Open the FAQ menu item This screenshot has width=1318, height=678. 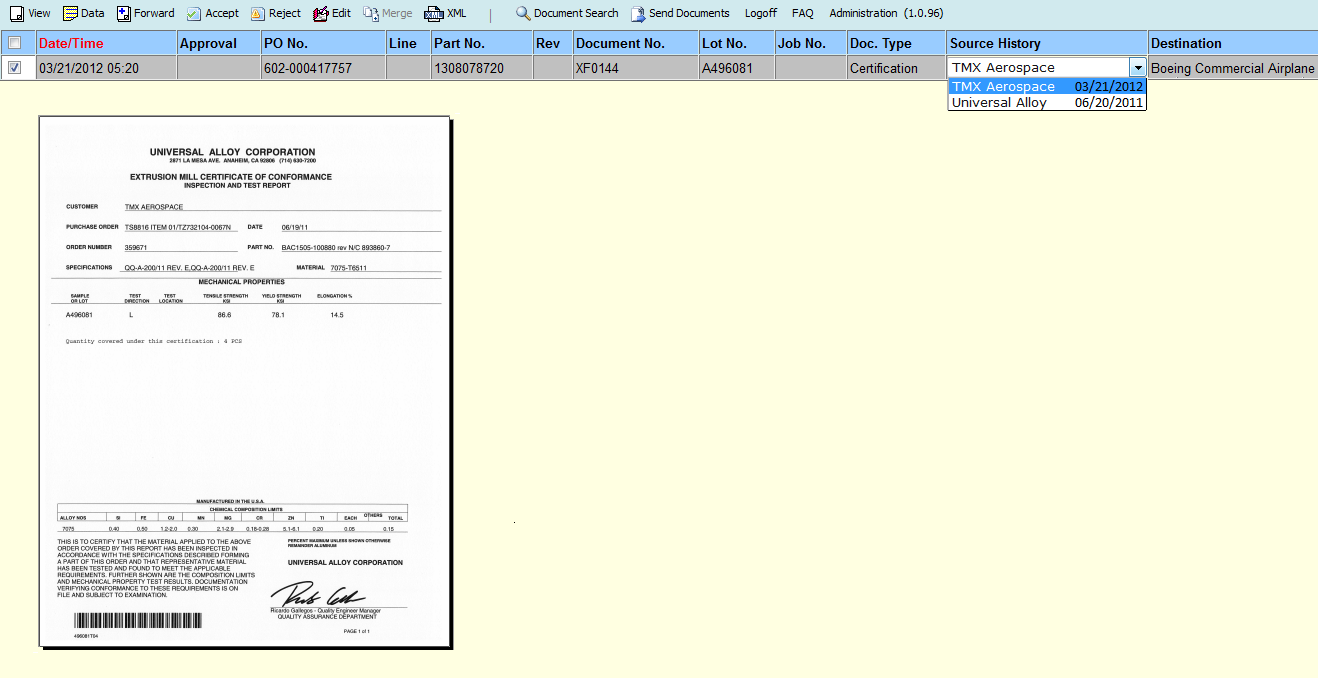pos(803,14)
